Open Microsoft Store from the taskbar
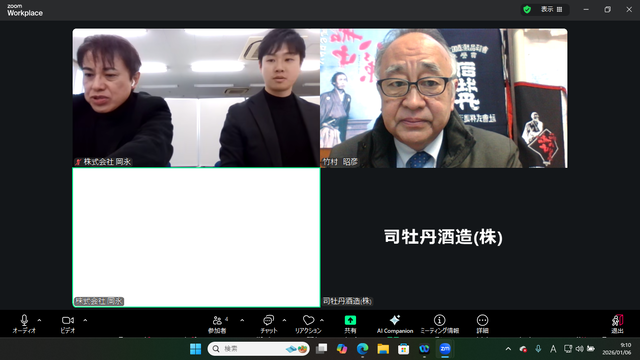This screenshot has width=640, height=360. (404, 349)
